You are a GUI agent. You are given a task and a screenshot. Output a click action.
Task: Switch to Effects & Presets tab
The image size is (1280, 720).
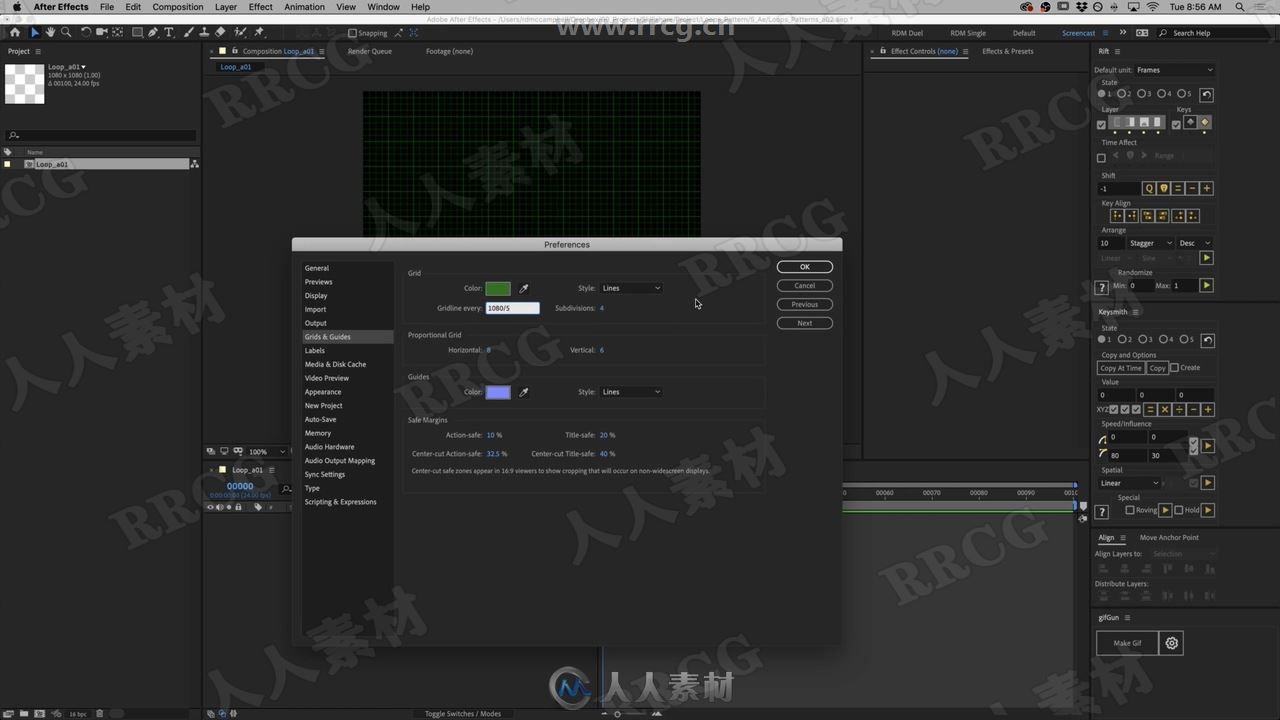coord(1008,51)
